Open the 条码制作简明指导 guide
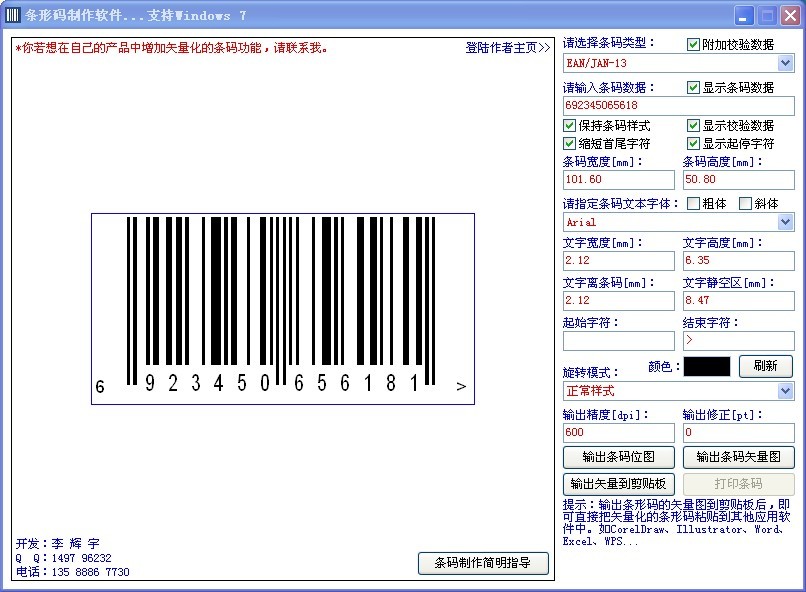The width and height of the screenshot is (806, 592). (483, 563)
